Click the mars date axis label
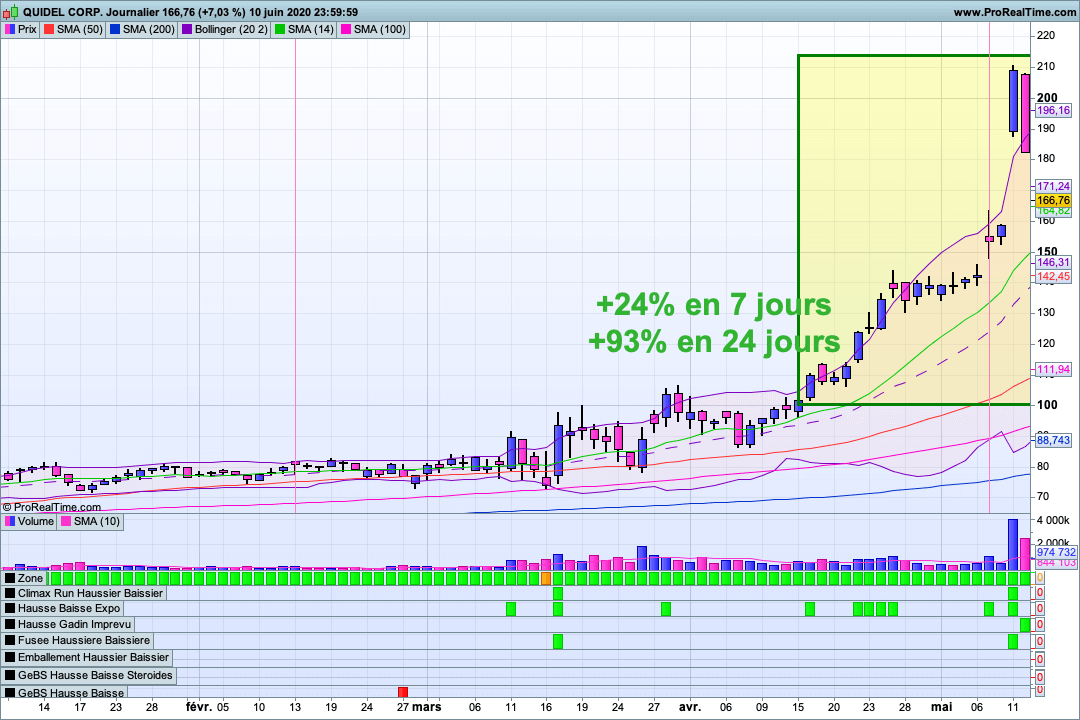This screenshot has width=1080, height=720. (x=426, y=707)
